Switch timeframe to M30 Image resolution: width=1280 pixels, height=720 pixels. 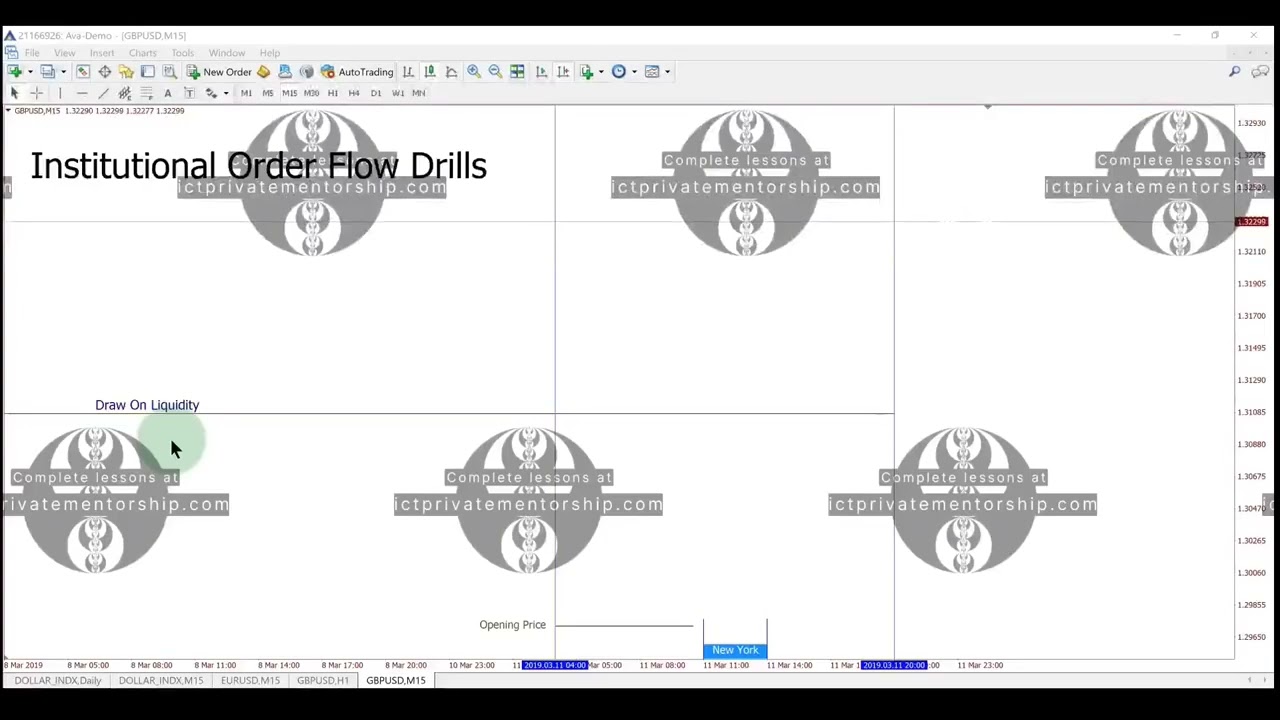coord(311,93)
